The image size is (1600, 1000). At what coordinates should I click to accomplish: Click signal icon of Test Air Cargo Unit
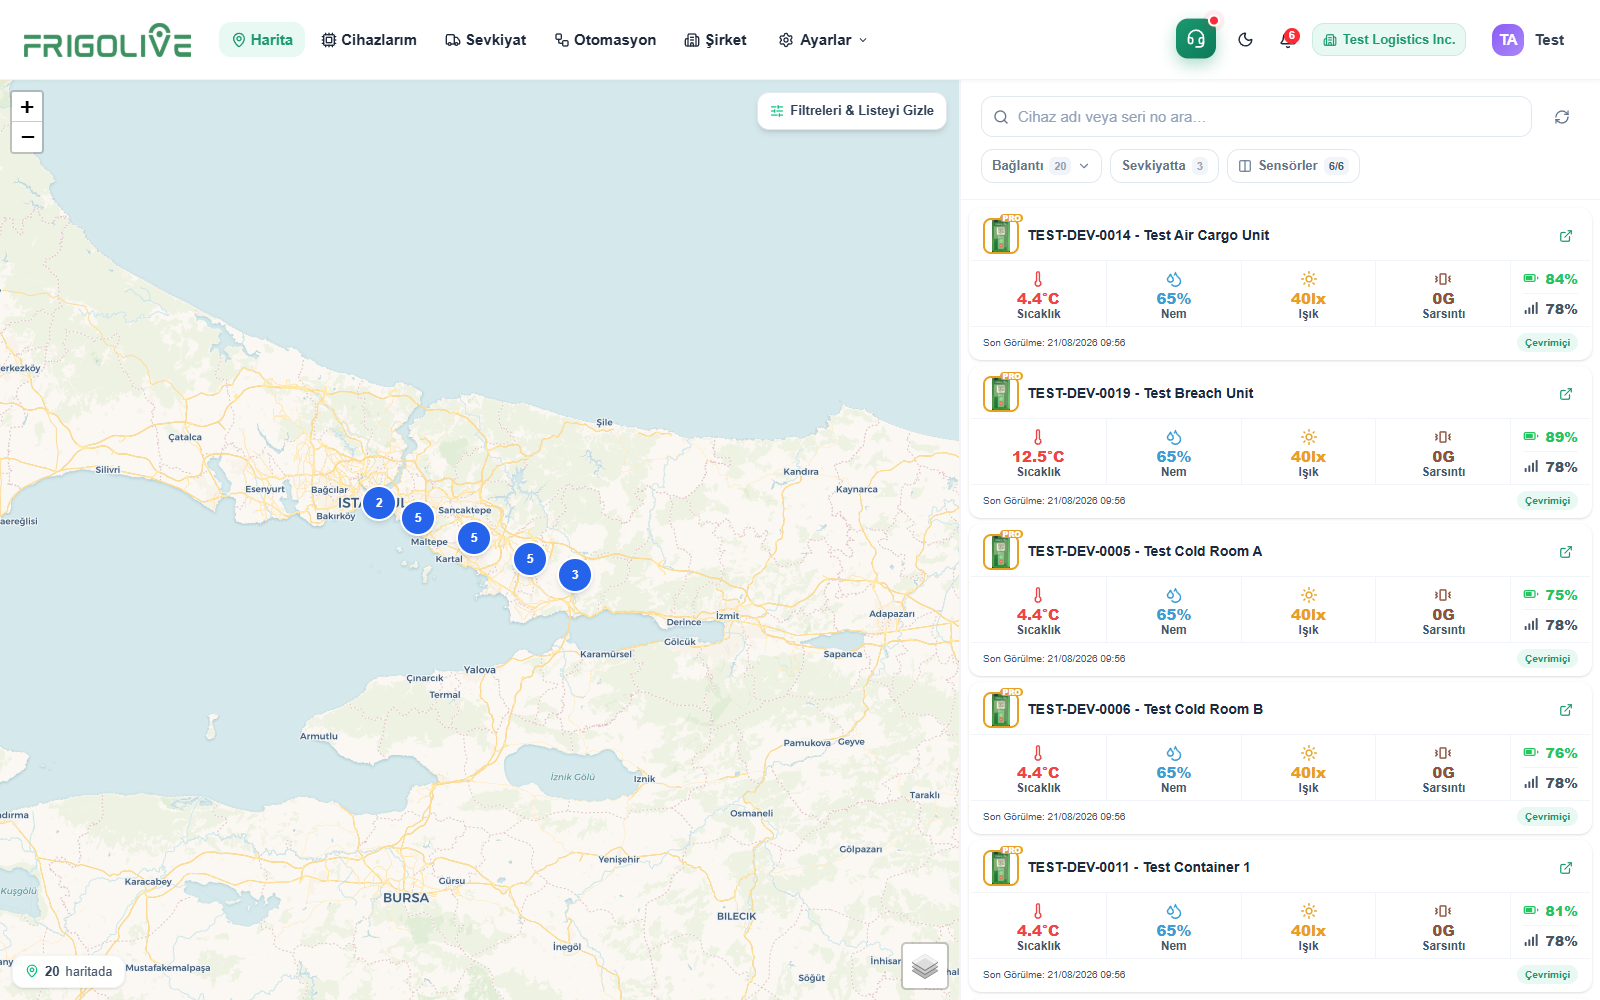1531,309
